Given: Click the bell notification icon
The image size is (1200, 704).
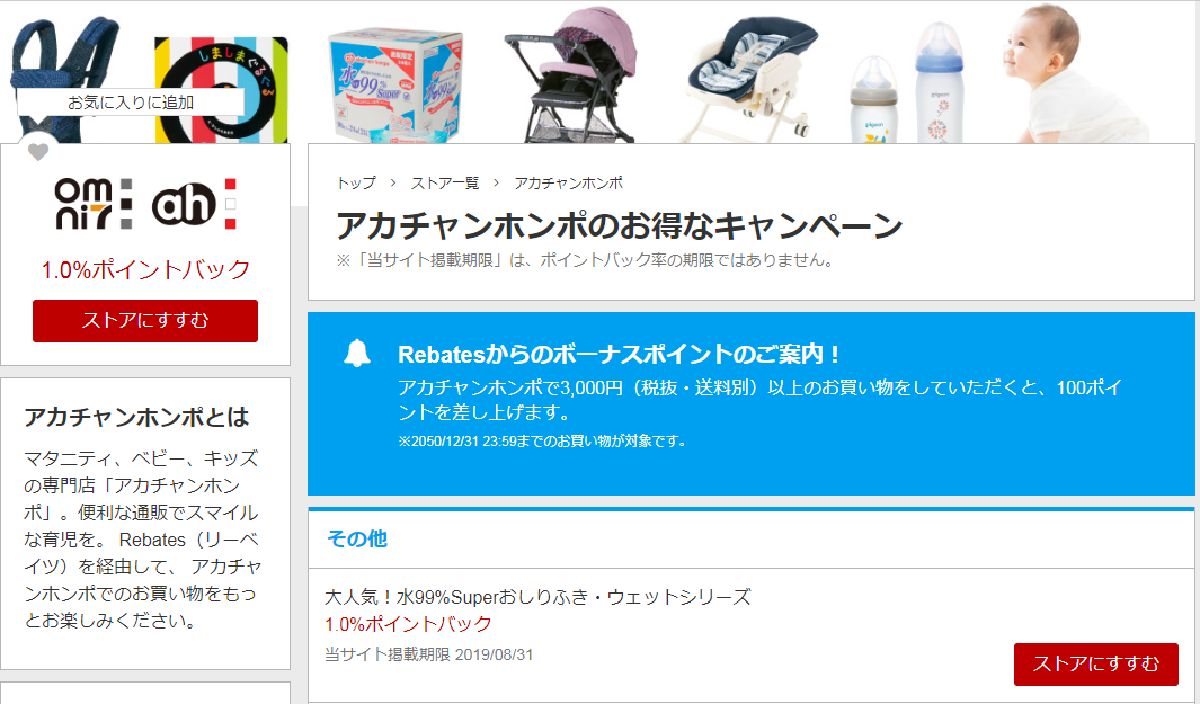Looking at the screenshot, I should tap(357, 353).
